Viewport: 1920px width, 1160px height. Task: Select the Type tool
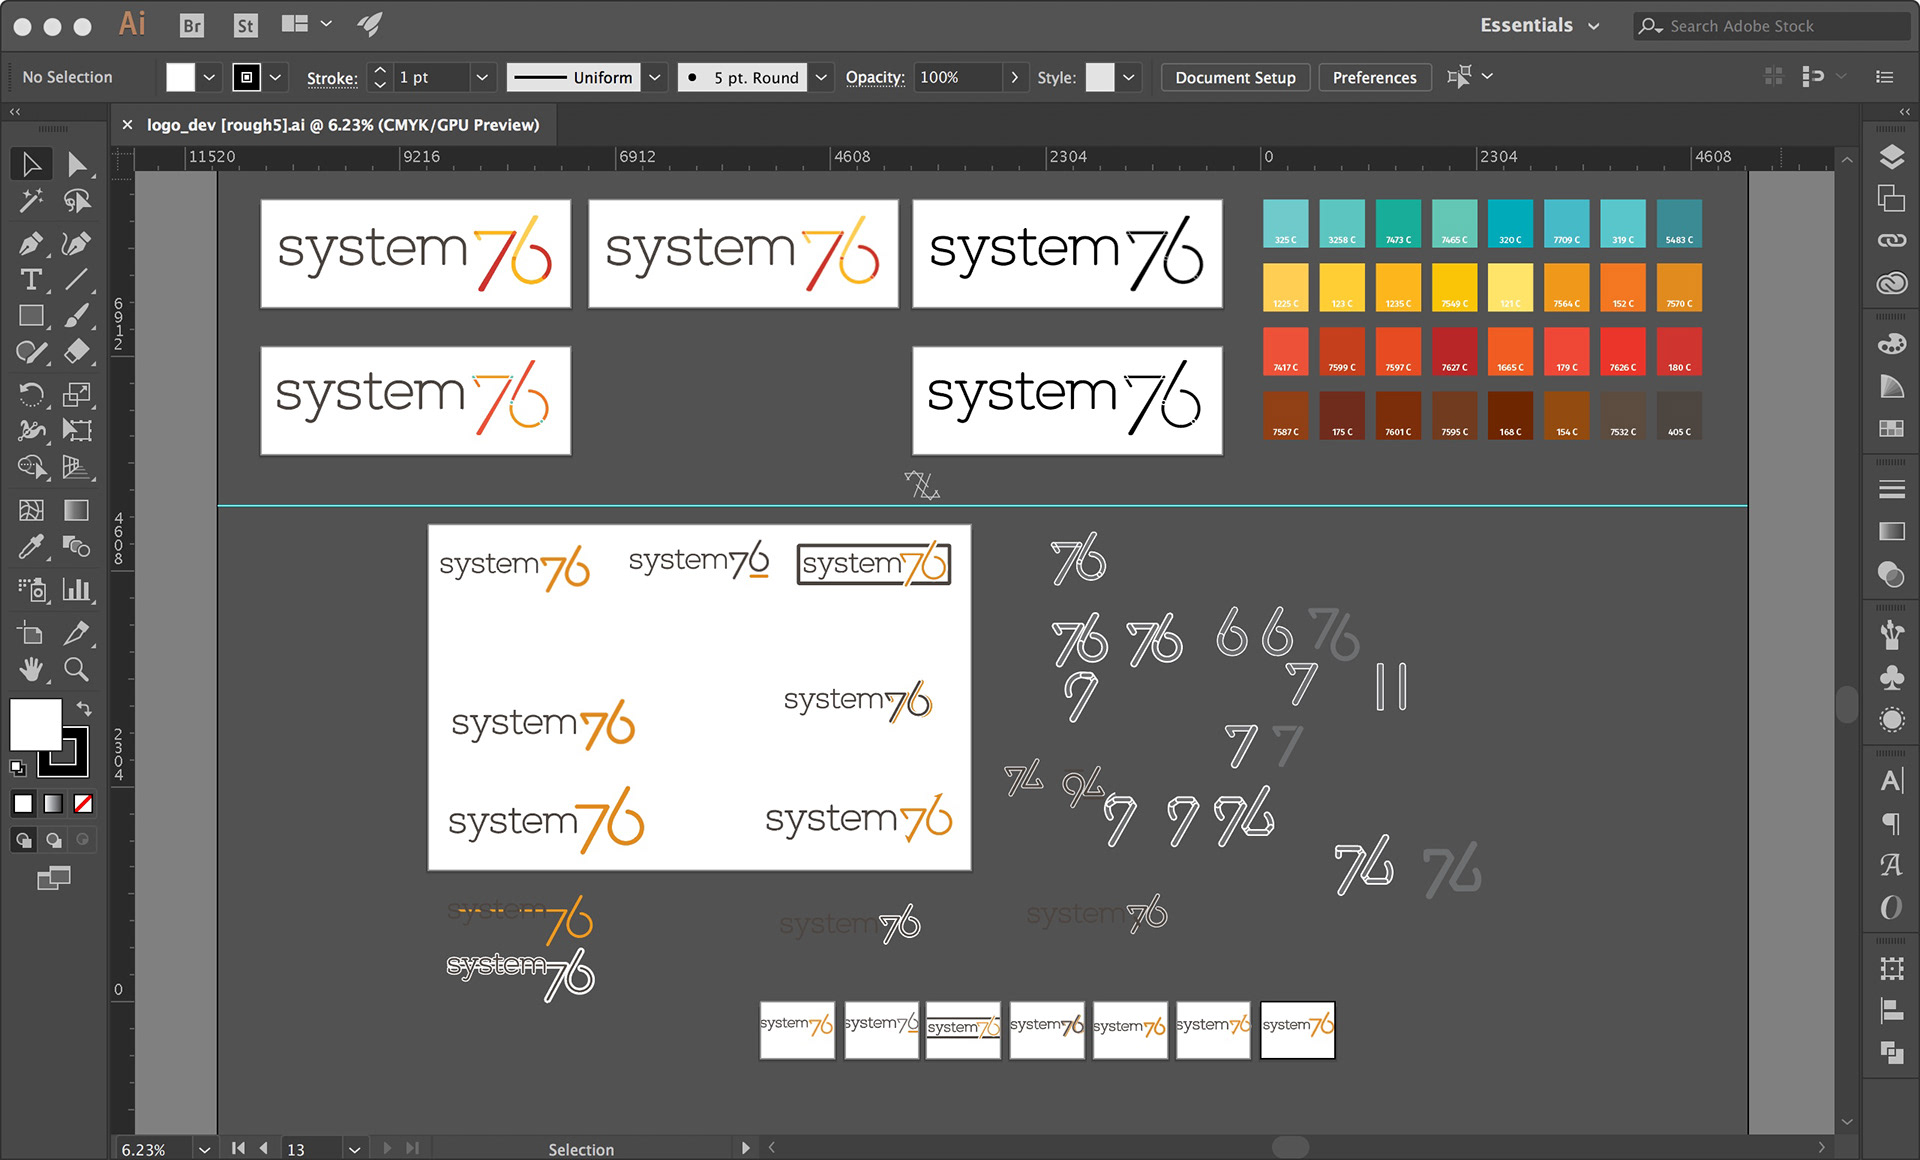(31, 280)
